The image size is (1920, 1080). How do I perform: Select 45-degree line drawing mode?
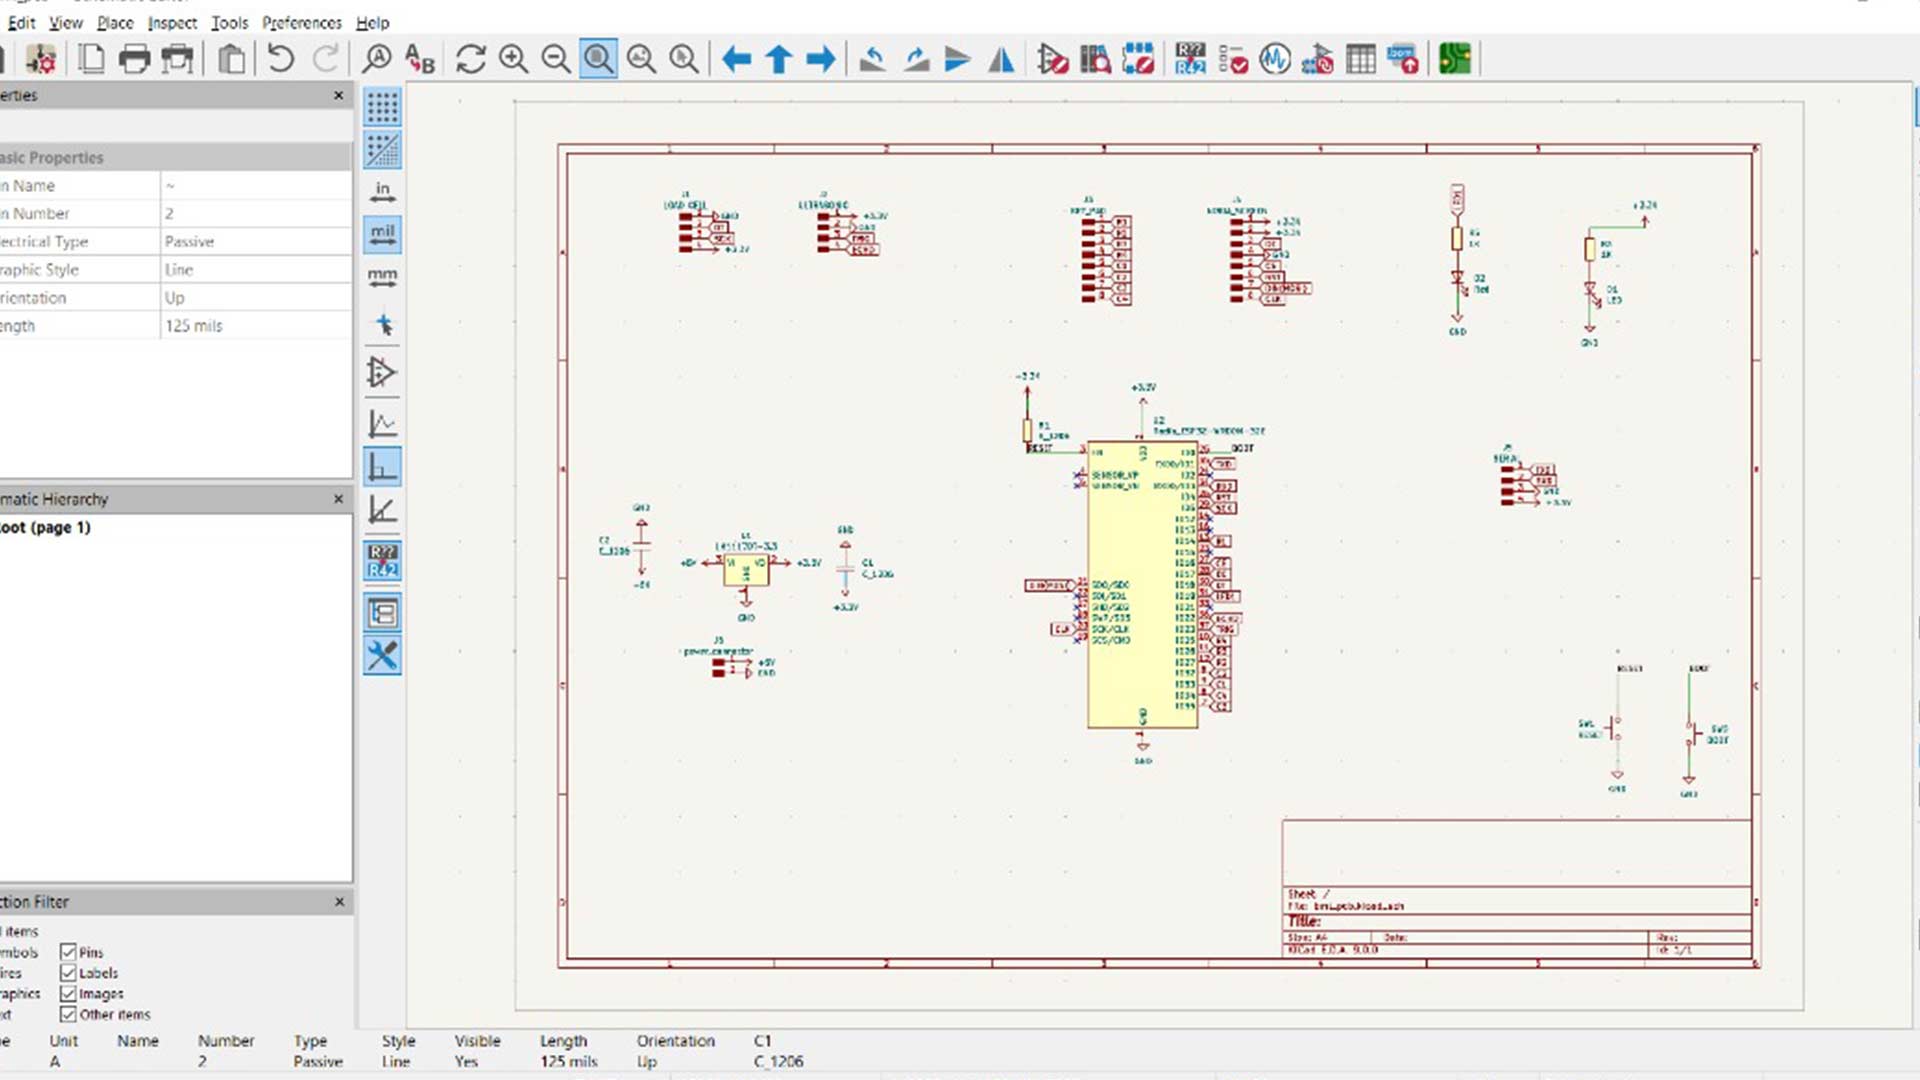coord(382,510)
